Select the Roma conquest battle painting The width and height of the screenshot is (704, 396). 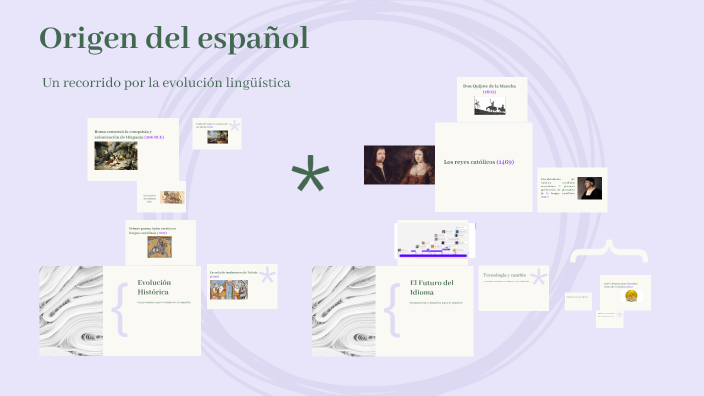pyautogui.click(x=116, y=156)
